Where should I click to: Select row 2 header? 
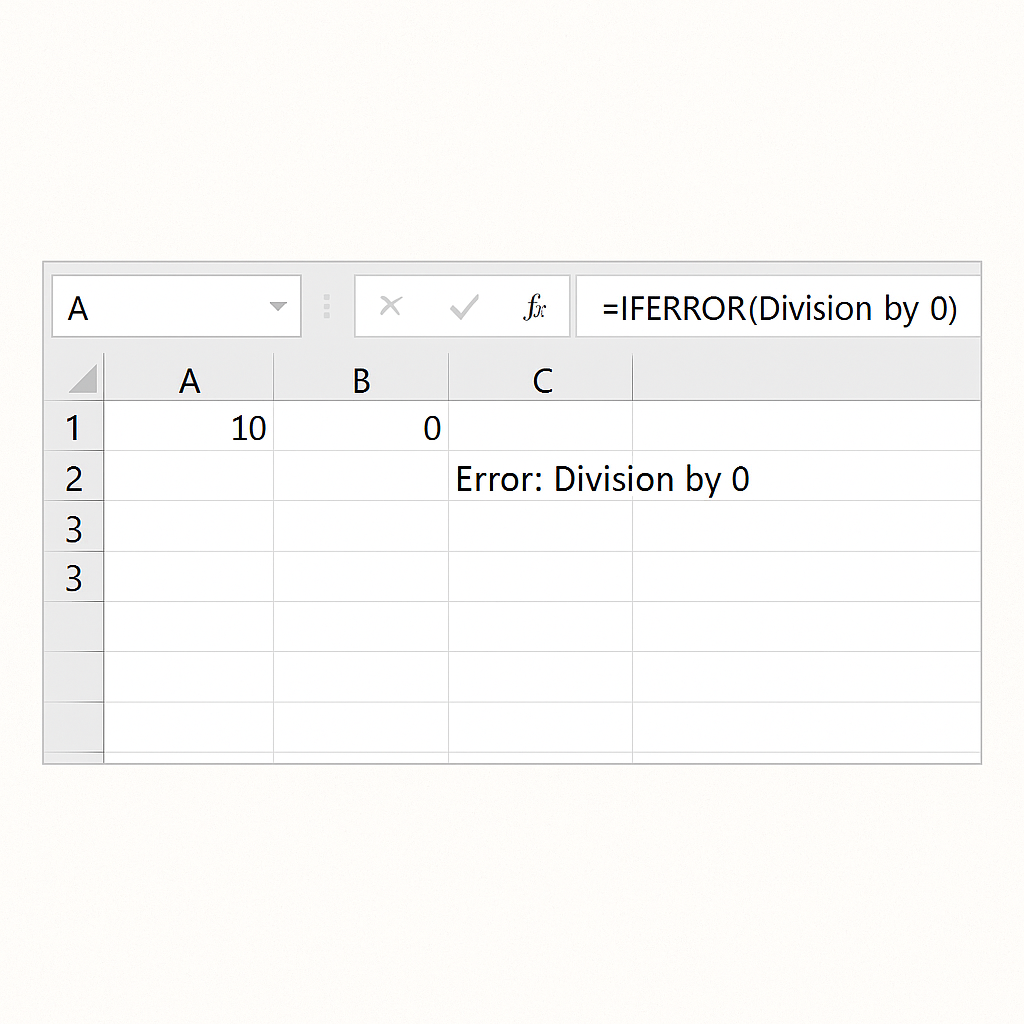(73, 478)
